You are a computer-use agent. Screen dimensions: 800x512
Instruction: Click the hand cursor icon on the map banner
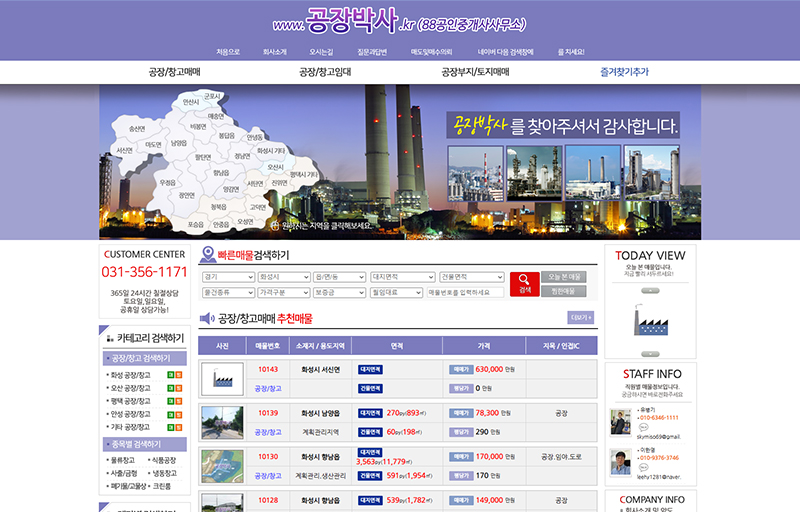275,225
